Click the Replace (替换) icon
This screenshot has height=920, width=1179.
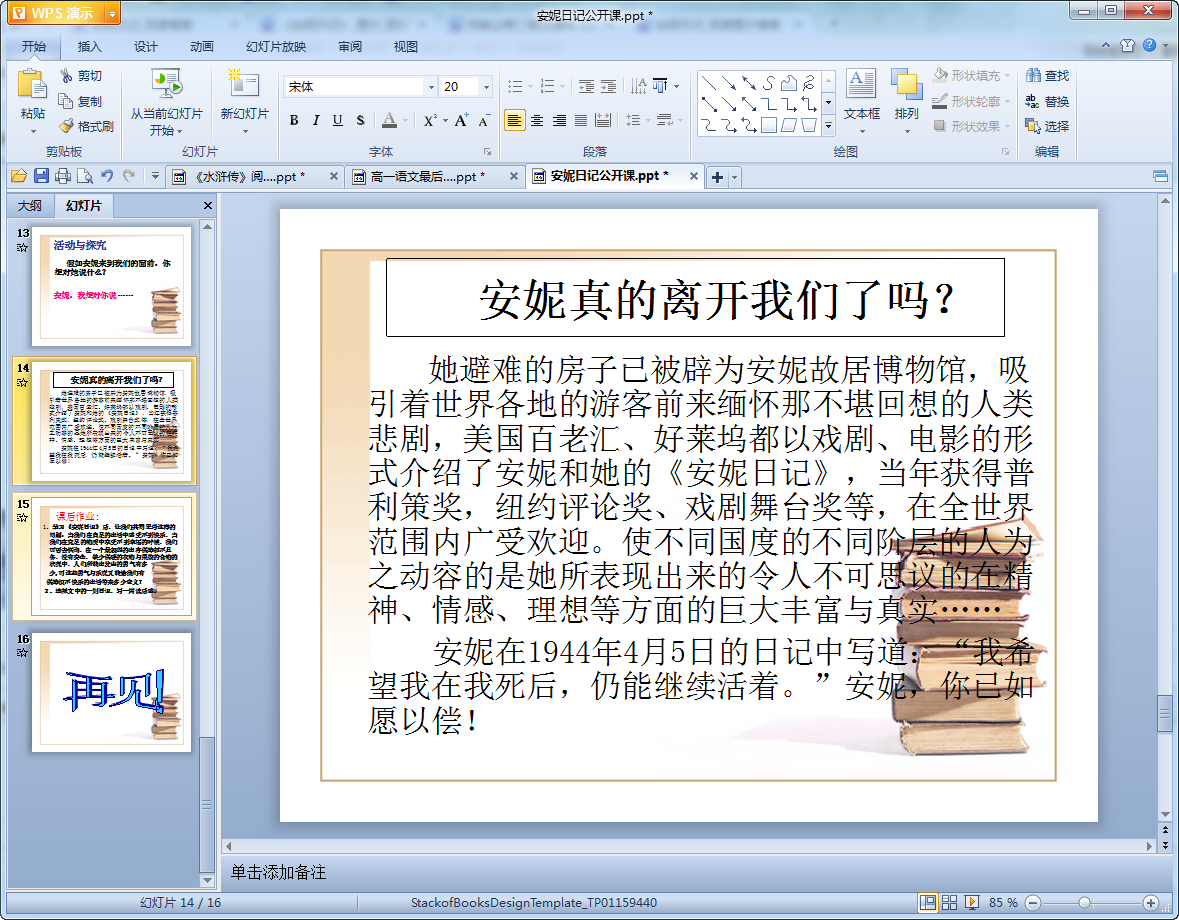click(x=1033, y=101)
